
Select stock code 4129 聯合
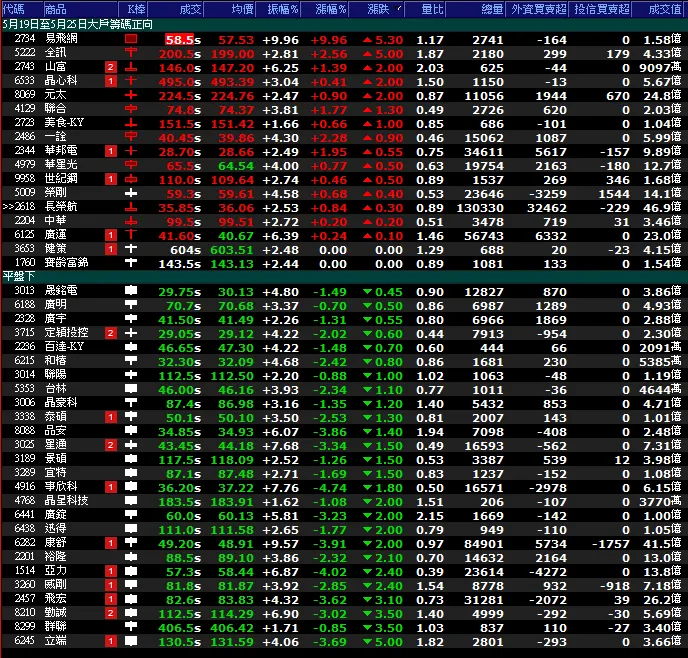coord(25,108)
